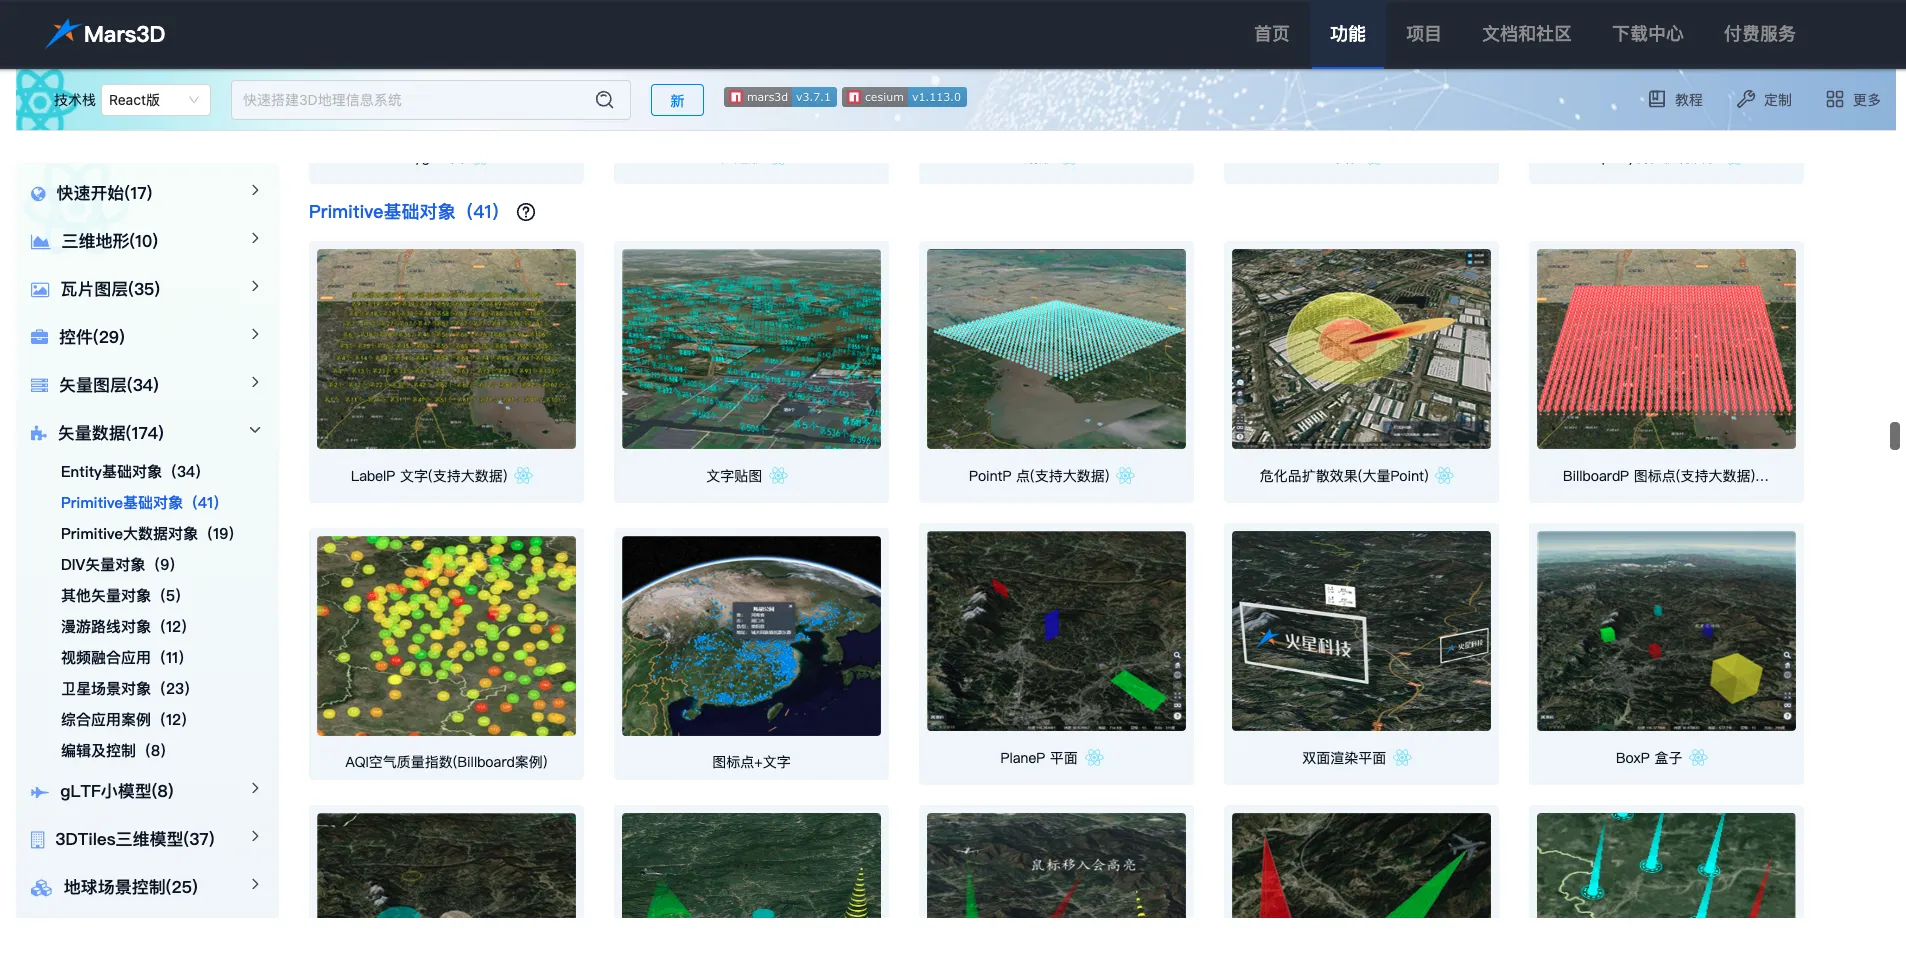This screenshot has width=1906, height=953.
Task: Open the React版 tech stack dropdown
Action: pos(155,100)
